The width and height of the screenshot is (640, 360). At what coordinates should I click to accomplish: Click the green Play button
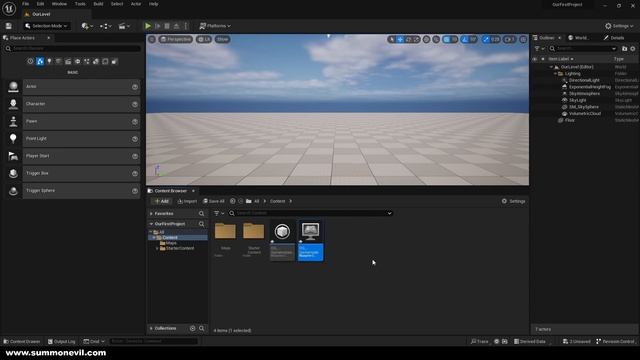148,26
